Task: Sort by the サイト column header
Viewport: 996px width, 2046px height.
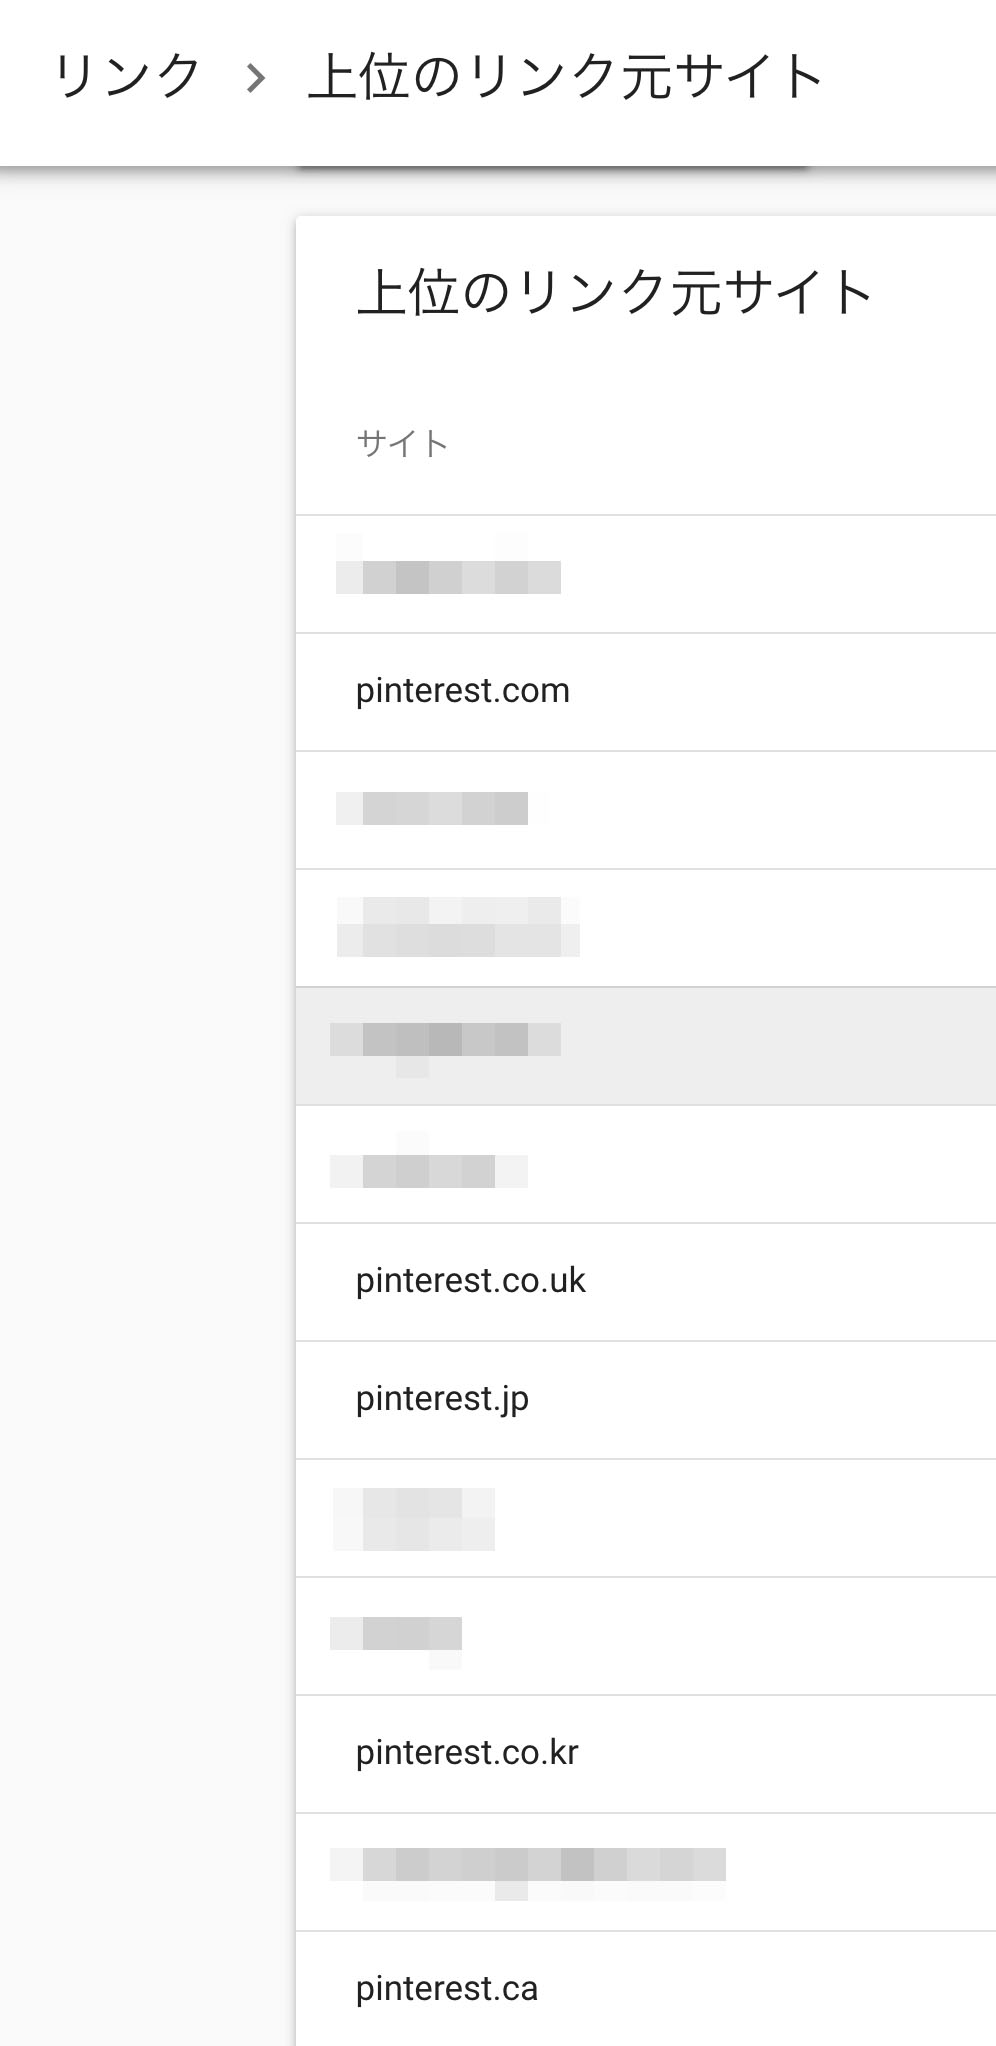Action: (x=402, y=443)
